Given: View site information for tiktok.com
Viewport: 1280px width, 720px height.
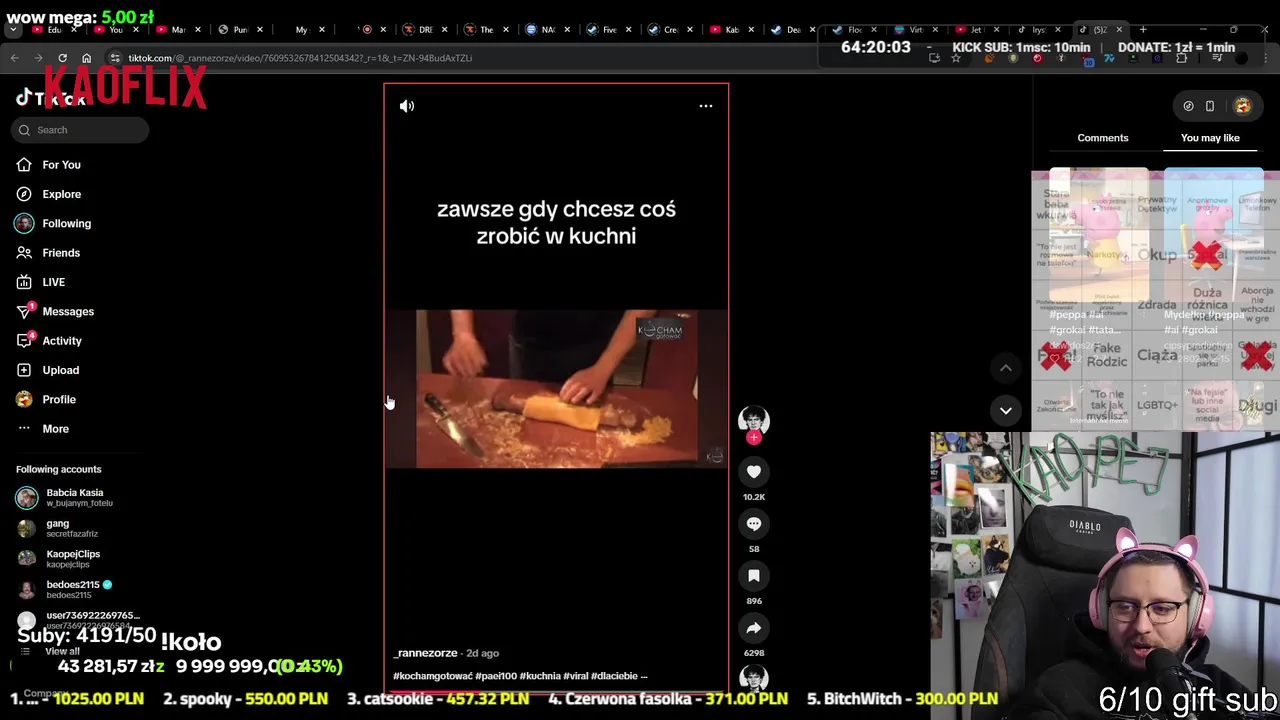Looking at the screenshot, I should coord(115,58).
